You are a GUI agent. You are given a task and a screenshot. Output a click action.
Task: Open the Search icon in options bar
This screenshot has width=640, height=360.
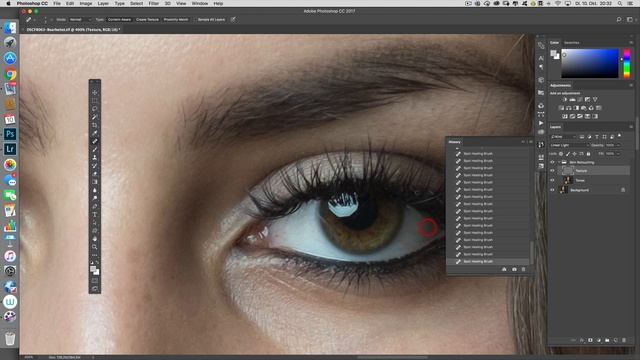coord(619,19)
